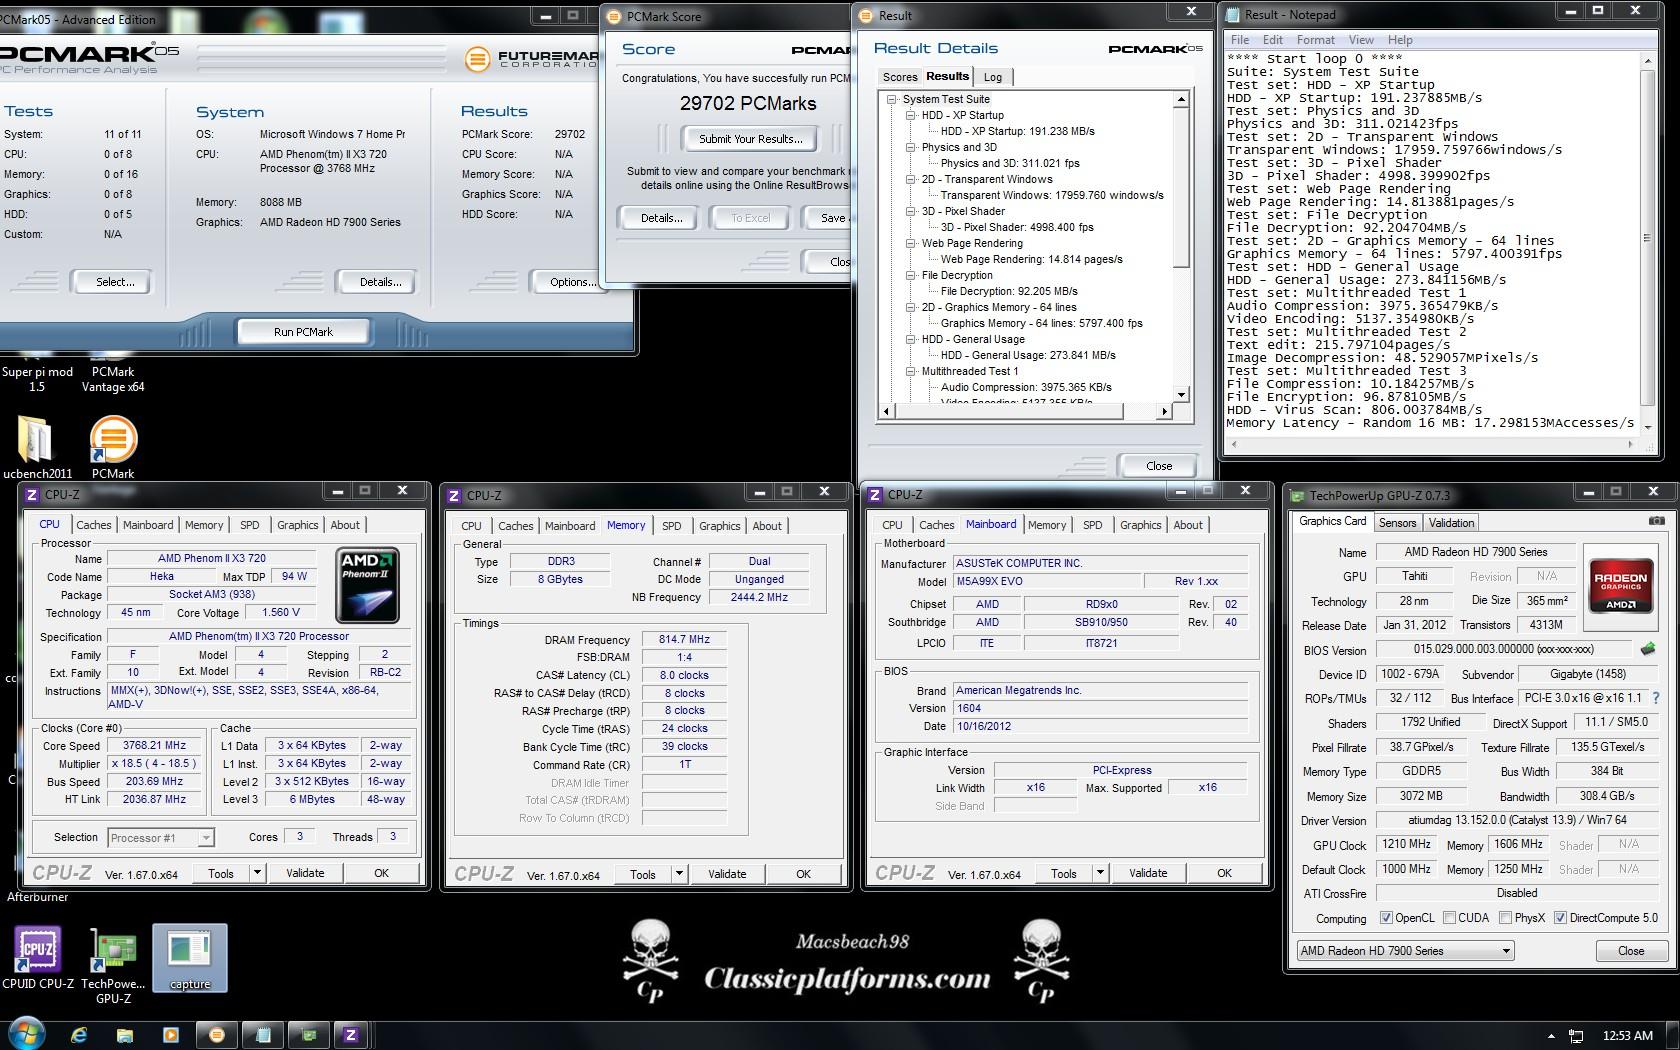Viewport: 1680px width, 1050px height.
Task: Open the Sensors tab in GPU-Z
Action: [1397, 523]
